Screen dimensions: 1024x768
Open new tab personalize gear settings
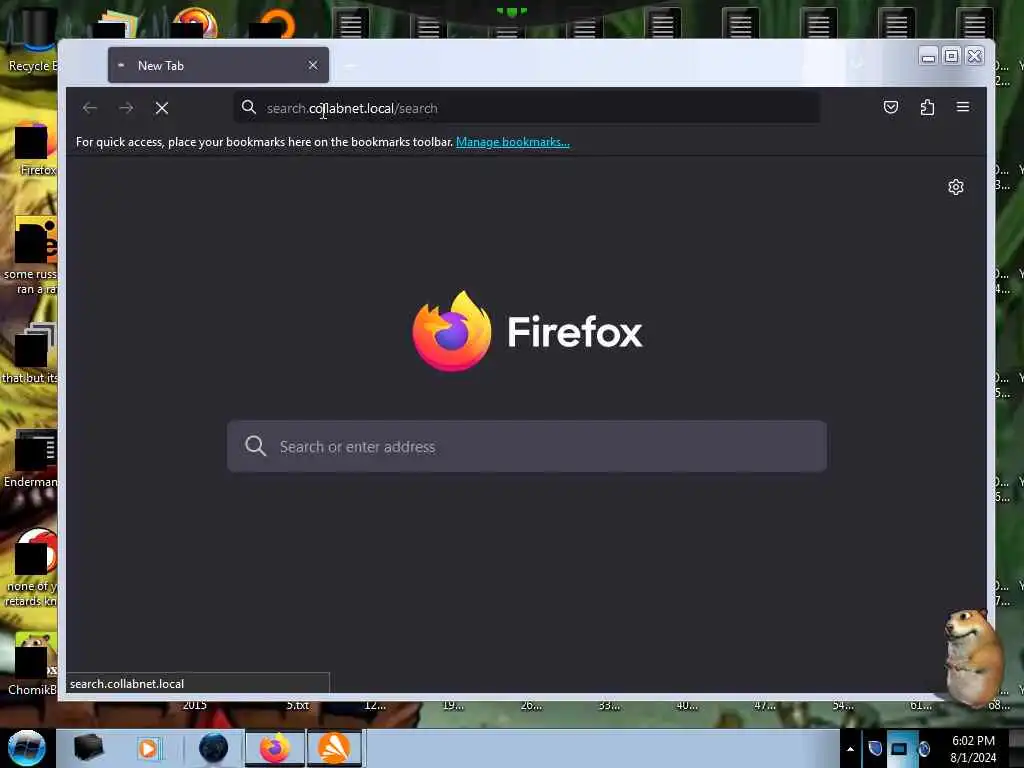click(x=955, y=187)
